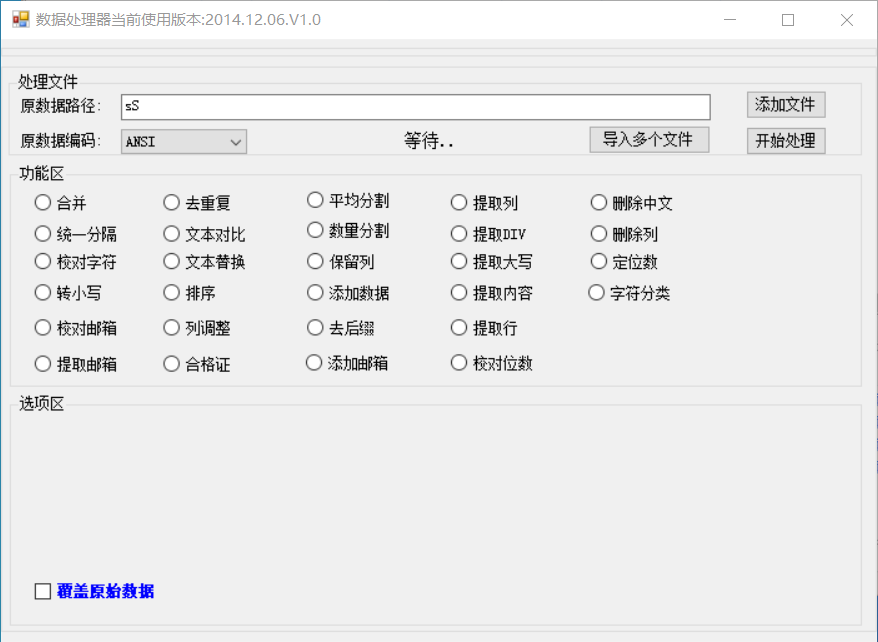878x642 pixels.
Task: Select 提取DIV radio button
Action: 459,234
